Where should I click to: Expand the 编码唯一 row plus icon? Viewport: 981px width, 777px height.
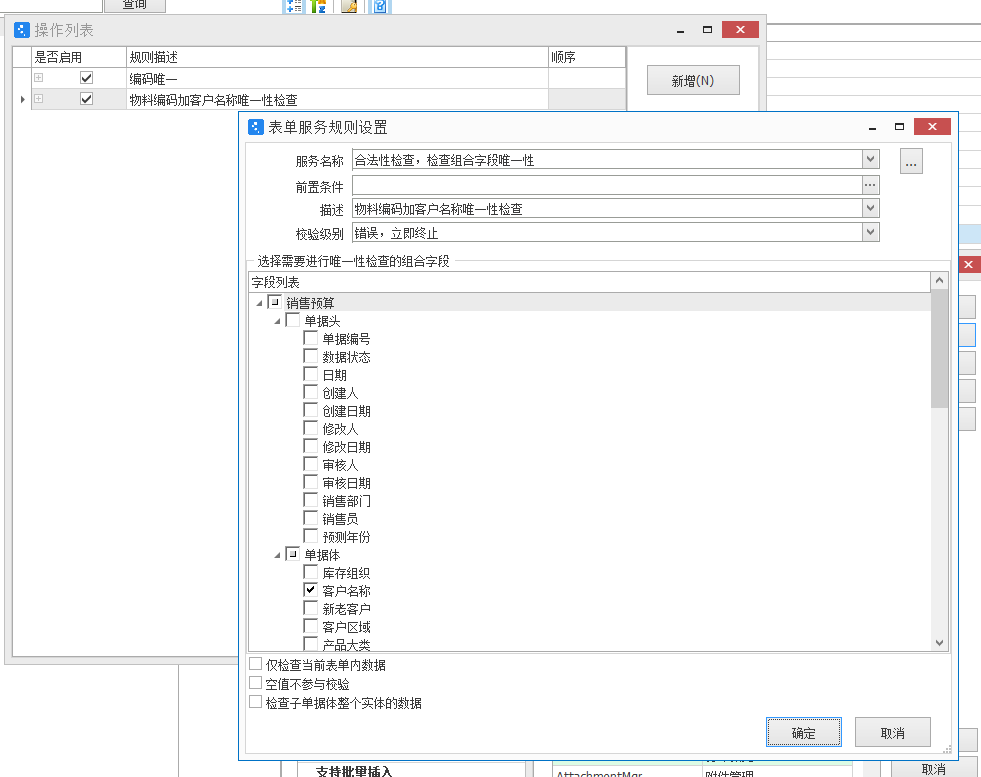coord(39,78)
